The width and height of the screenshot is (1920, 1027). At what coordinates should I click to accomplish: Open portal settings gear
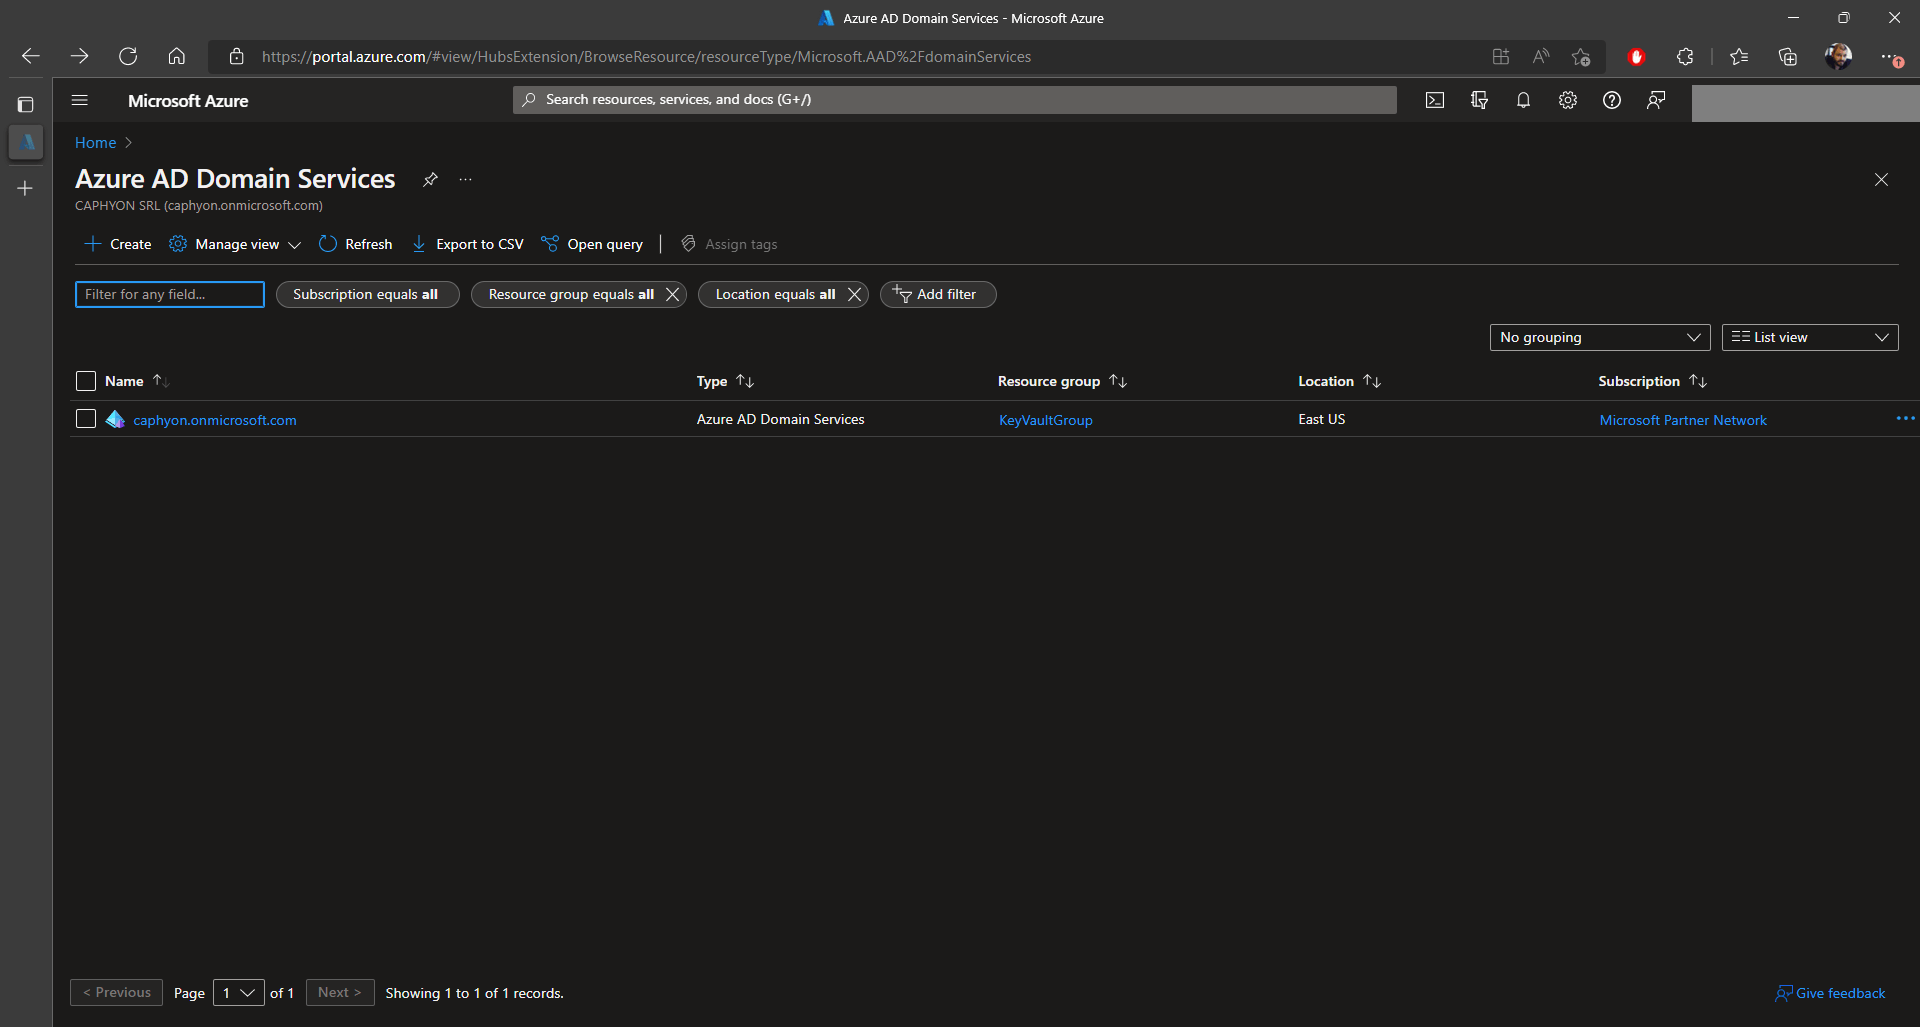1567,100
